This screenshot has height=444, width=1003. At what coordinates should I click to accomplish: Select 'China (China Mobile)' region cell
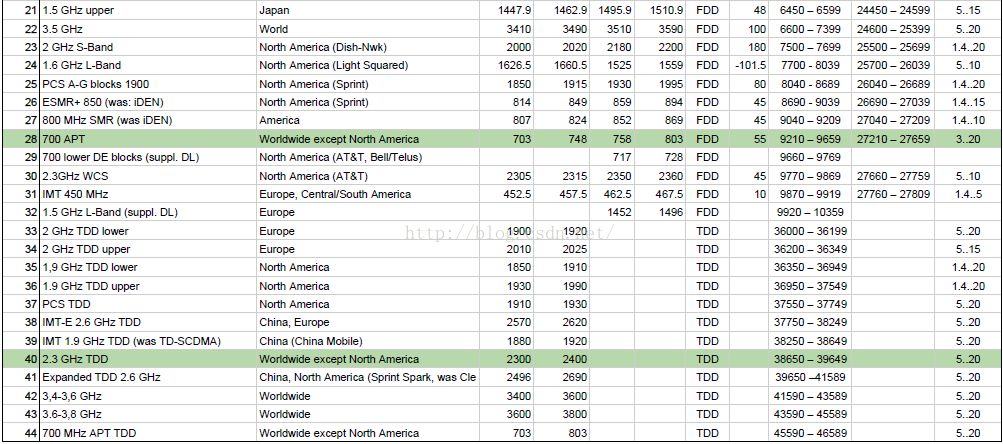[368, 341]
